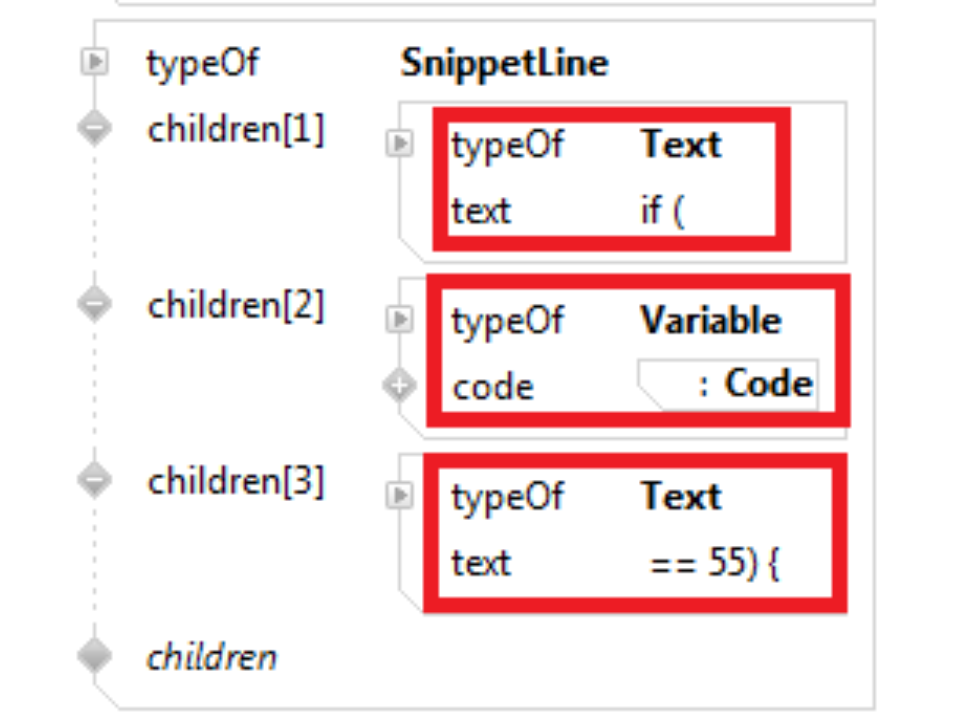Collapse the children[3] node diamond
Image resolution: width=960 pixels, height=720 pixels.
[95, 479]
